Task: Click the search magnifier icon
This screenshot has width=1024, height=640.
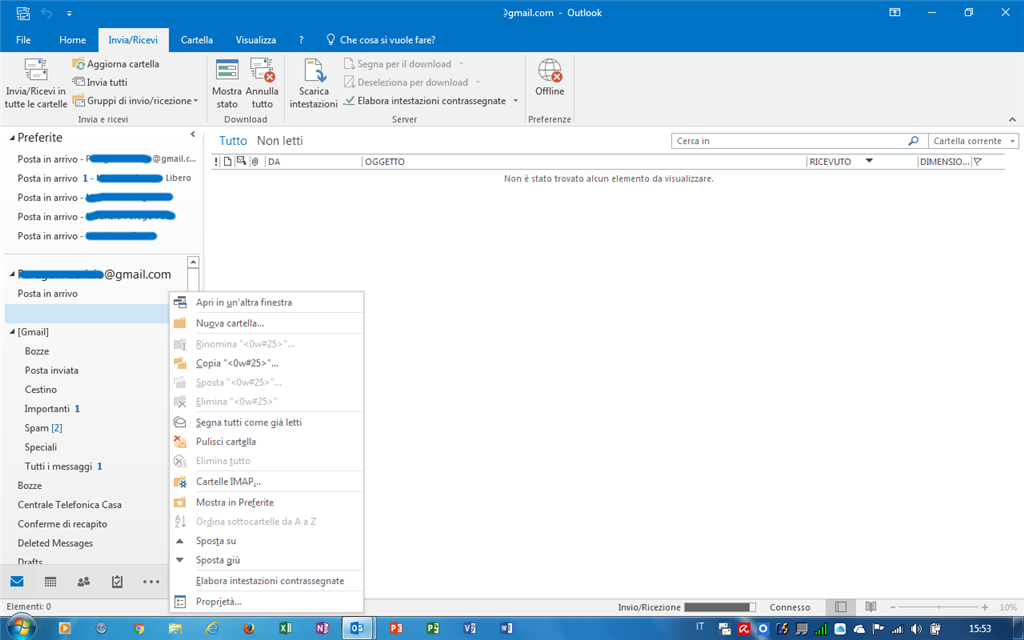Action: pyautogui.click(x=913, y=140)
